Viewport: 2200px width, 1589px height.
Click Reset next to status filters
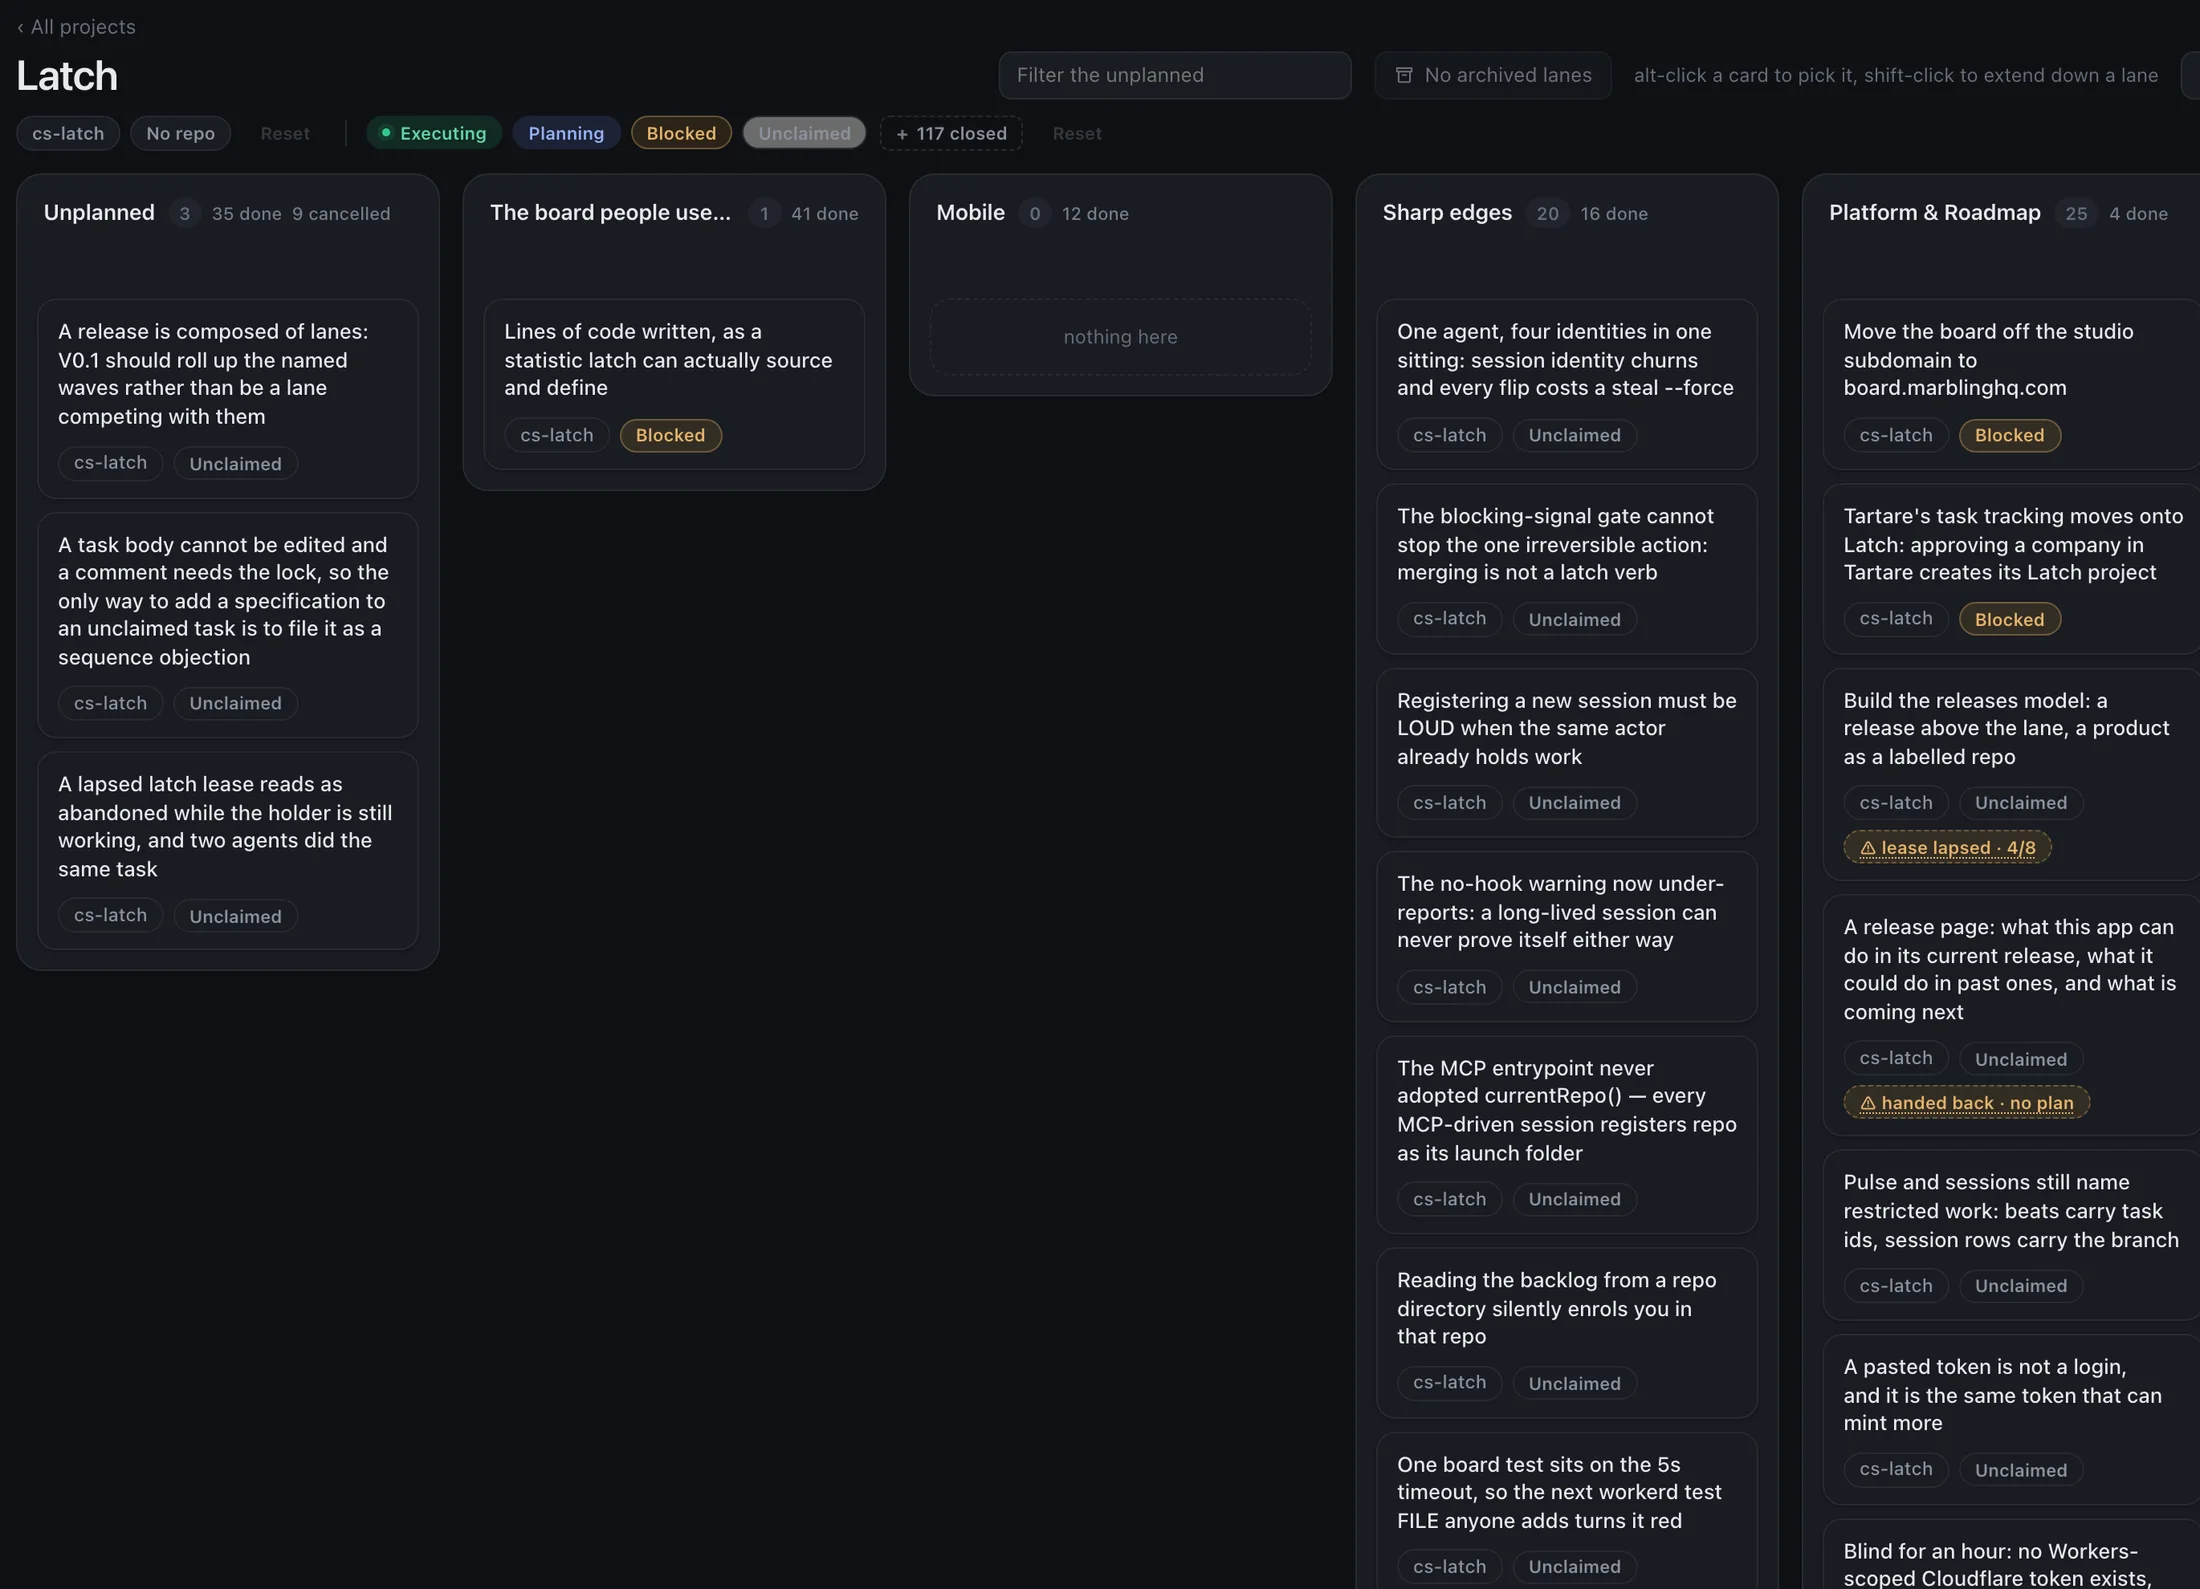[x=1077, y=133]
